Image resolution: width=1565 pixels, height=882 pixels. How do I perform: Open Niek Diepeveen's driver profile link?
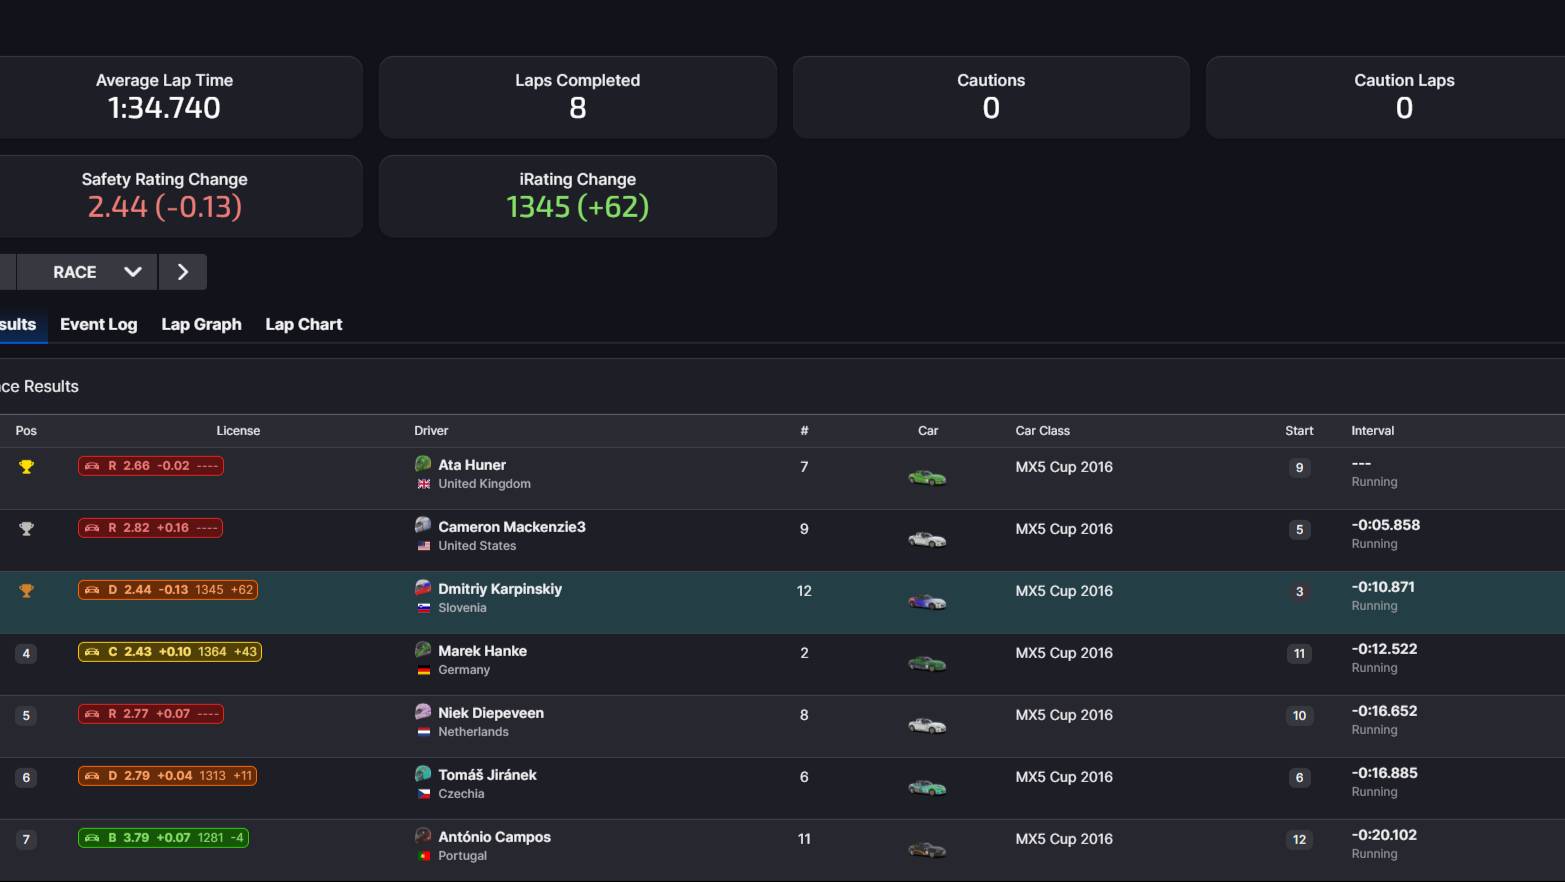point(490,713)
